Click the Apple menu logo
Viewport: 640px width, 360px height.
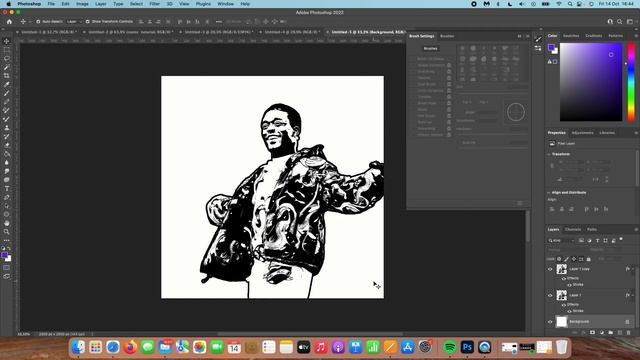pos(9,4)
